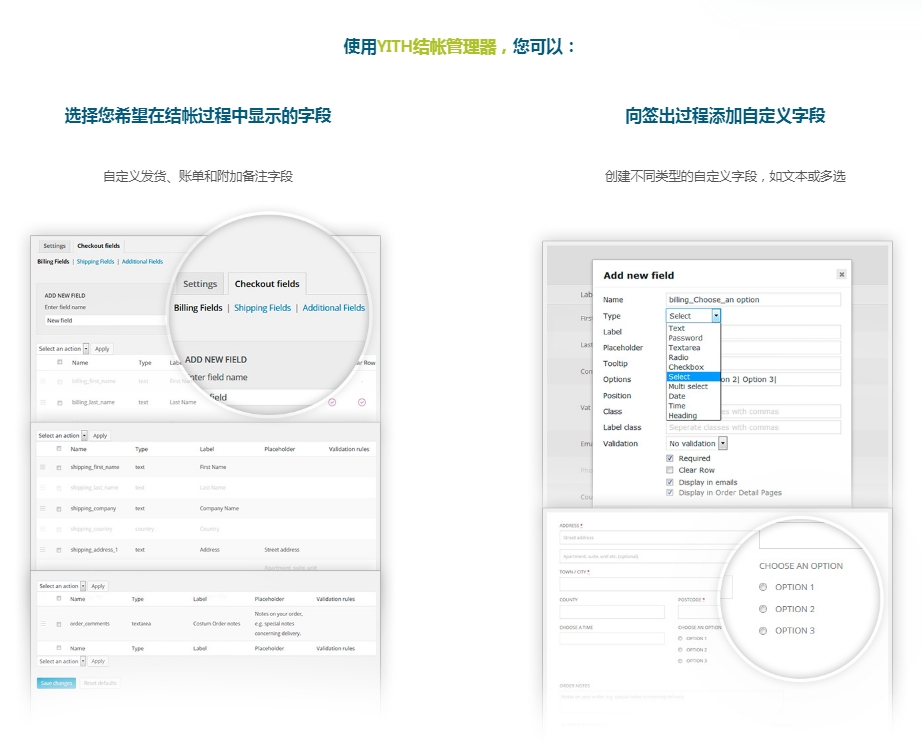Open the No validation dropdown
The height and width of the screenshot is (747, 922).
[697, 443]
